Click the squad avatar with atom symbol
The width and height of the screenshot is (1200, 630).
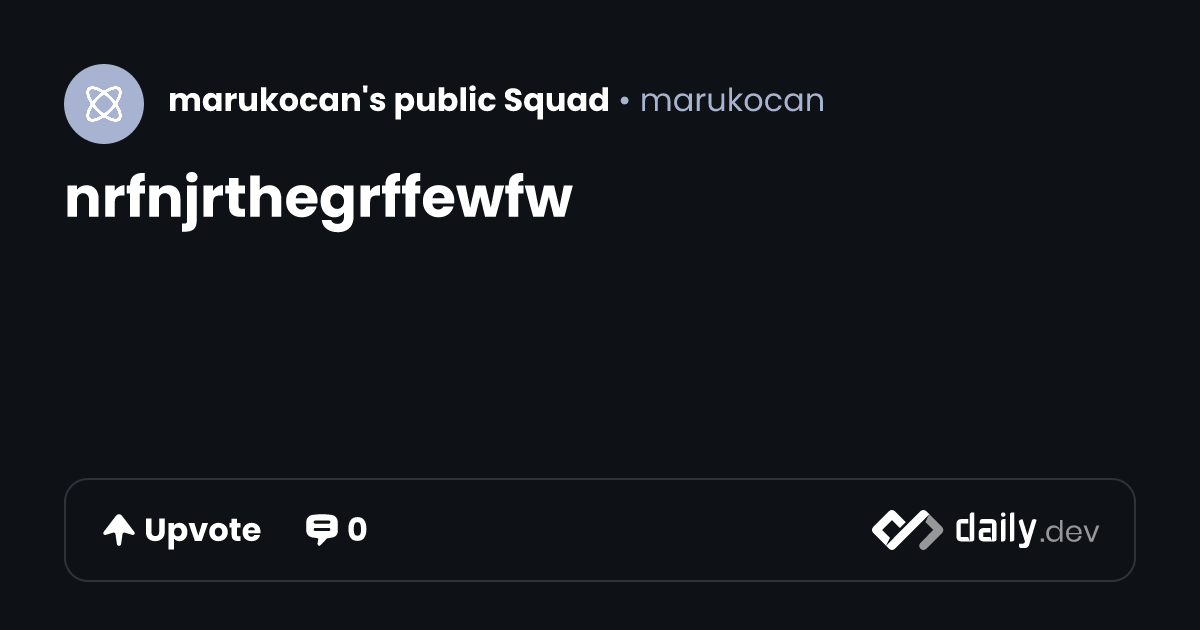(104, 104)
